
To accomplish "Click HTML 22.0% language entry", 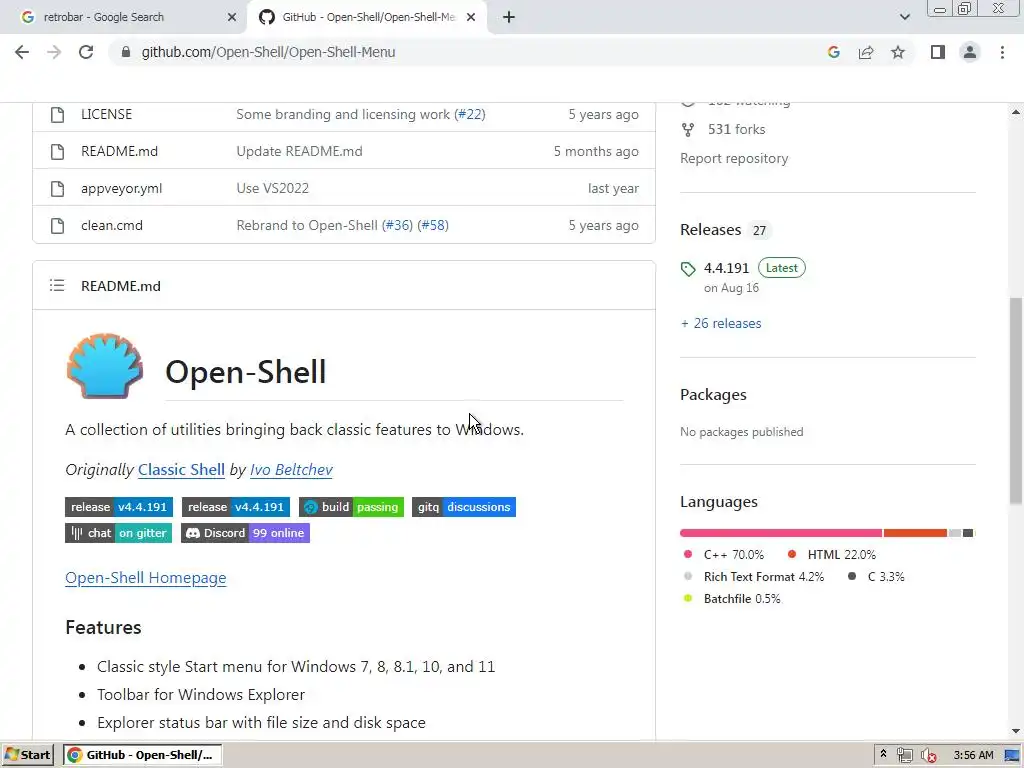I will (x=831, y=554).
